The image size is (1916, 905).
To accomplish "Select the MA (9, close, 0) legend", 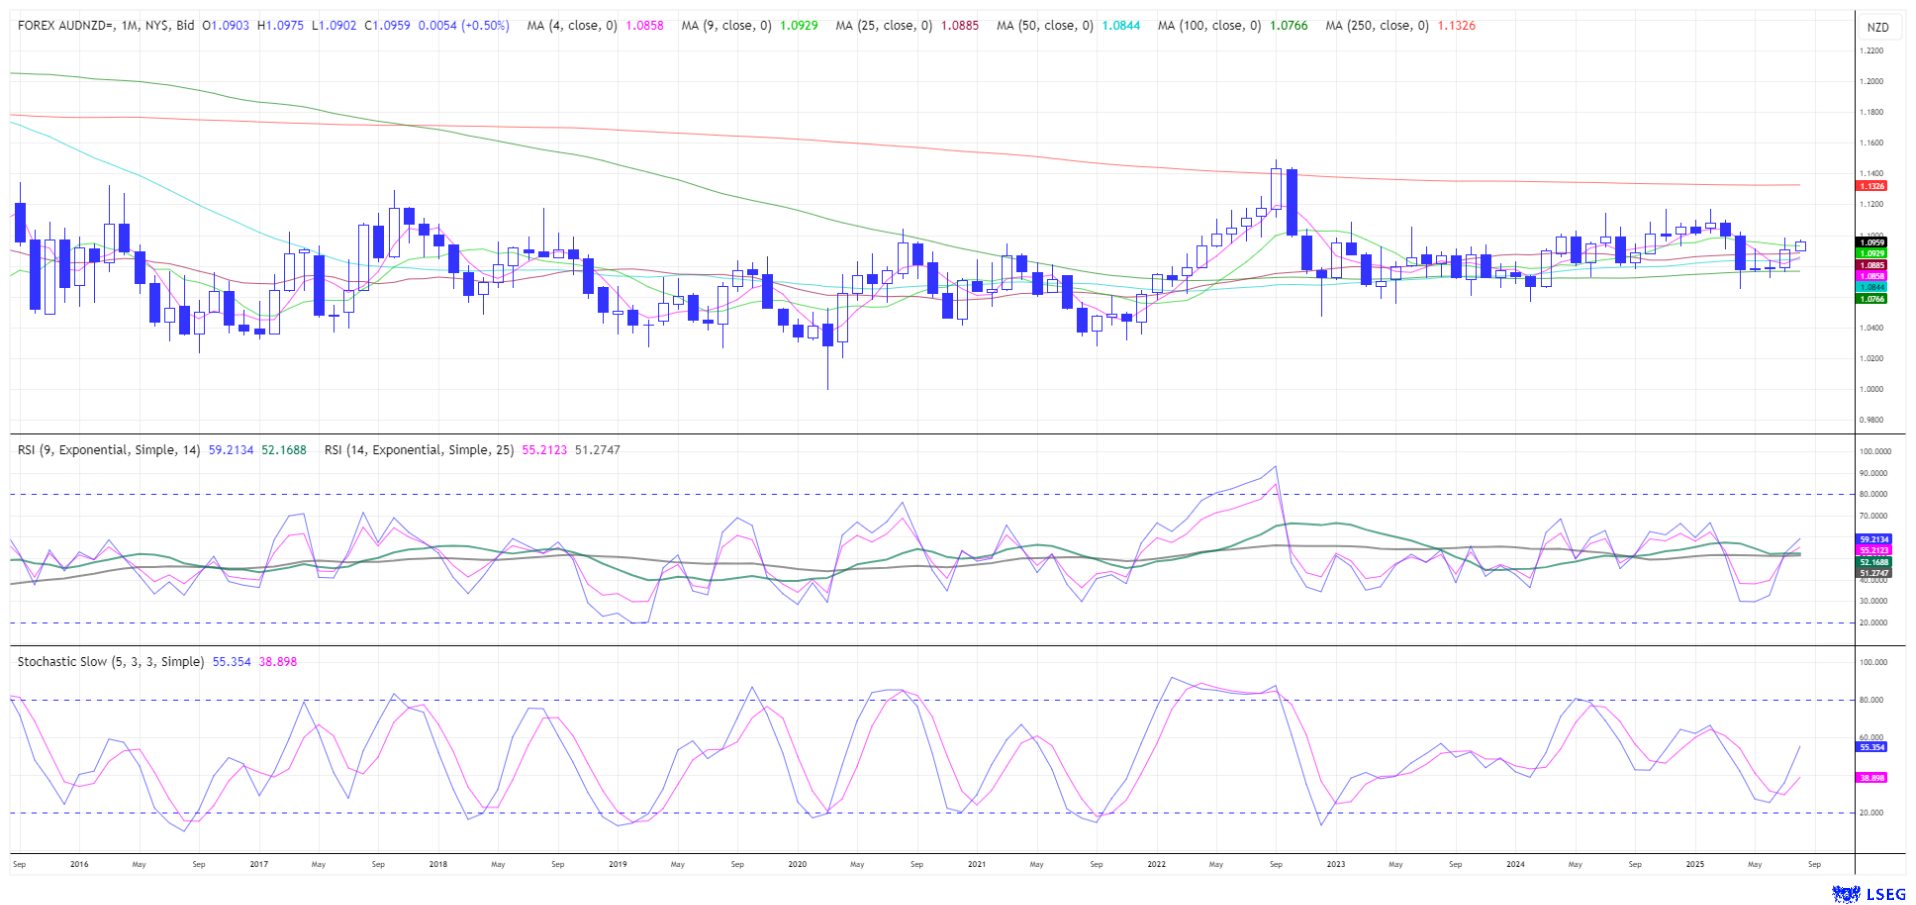I will click(726, 25).
